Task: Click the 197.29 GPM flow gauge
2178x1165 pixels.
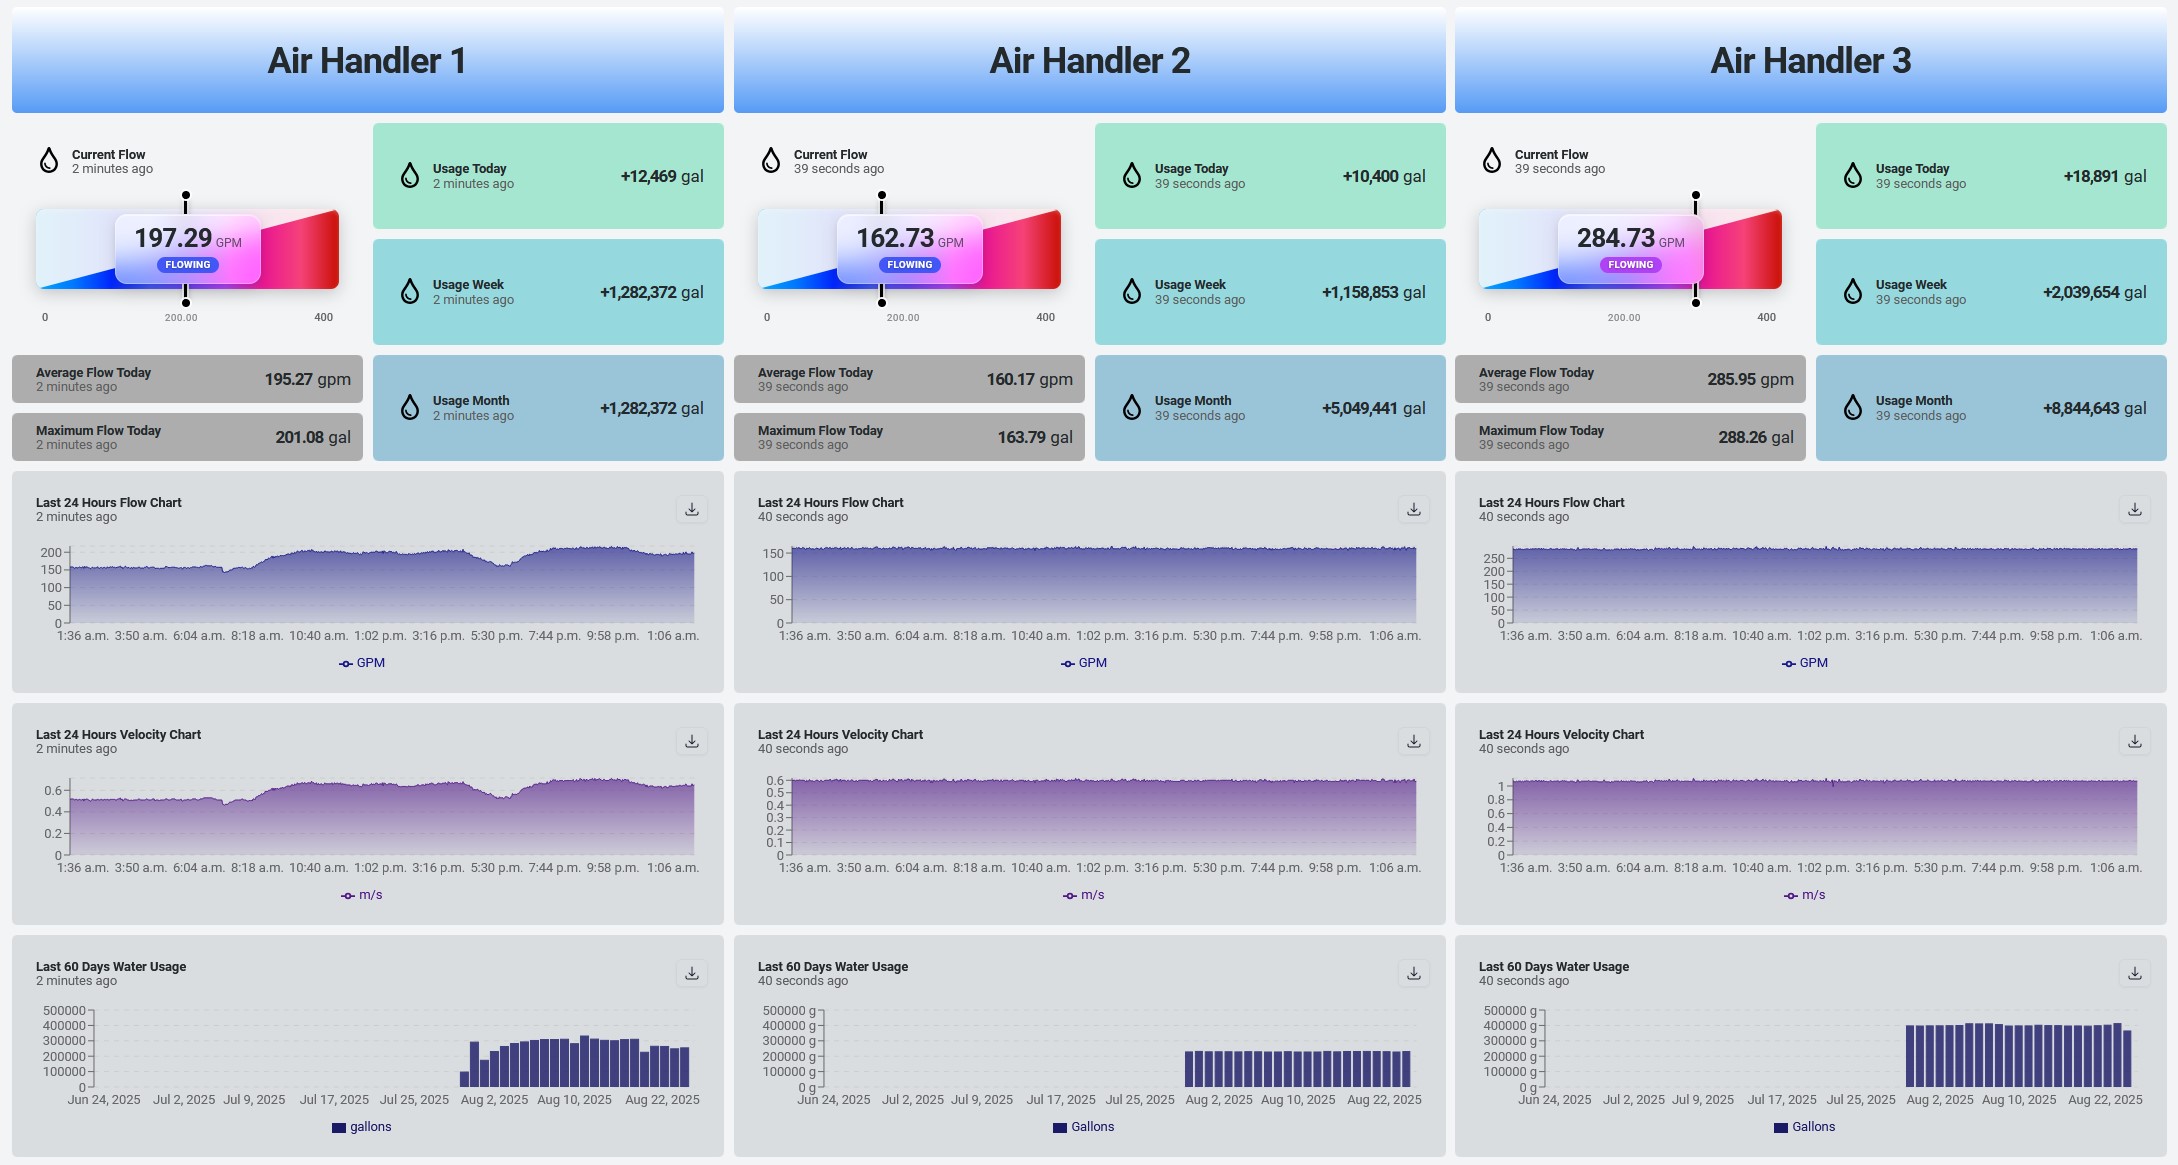Action: click(x=188, y=249)
